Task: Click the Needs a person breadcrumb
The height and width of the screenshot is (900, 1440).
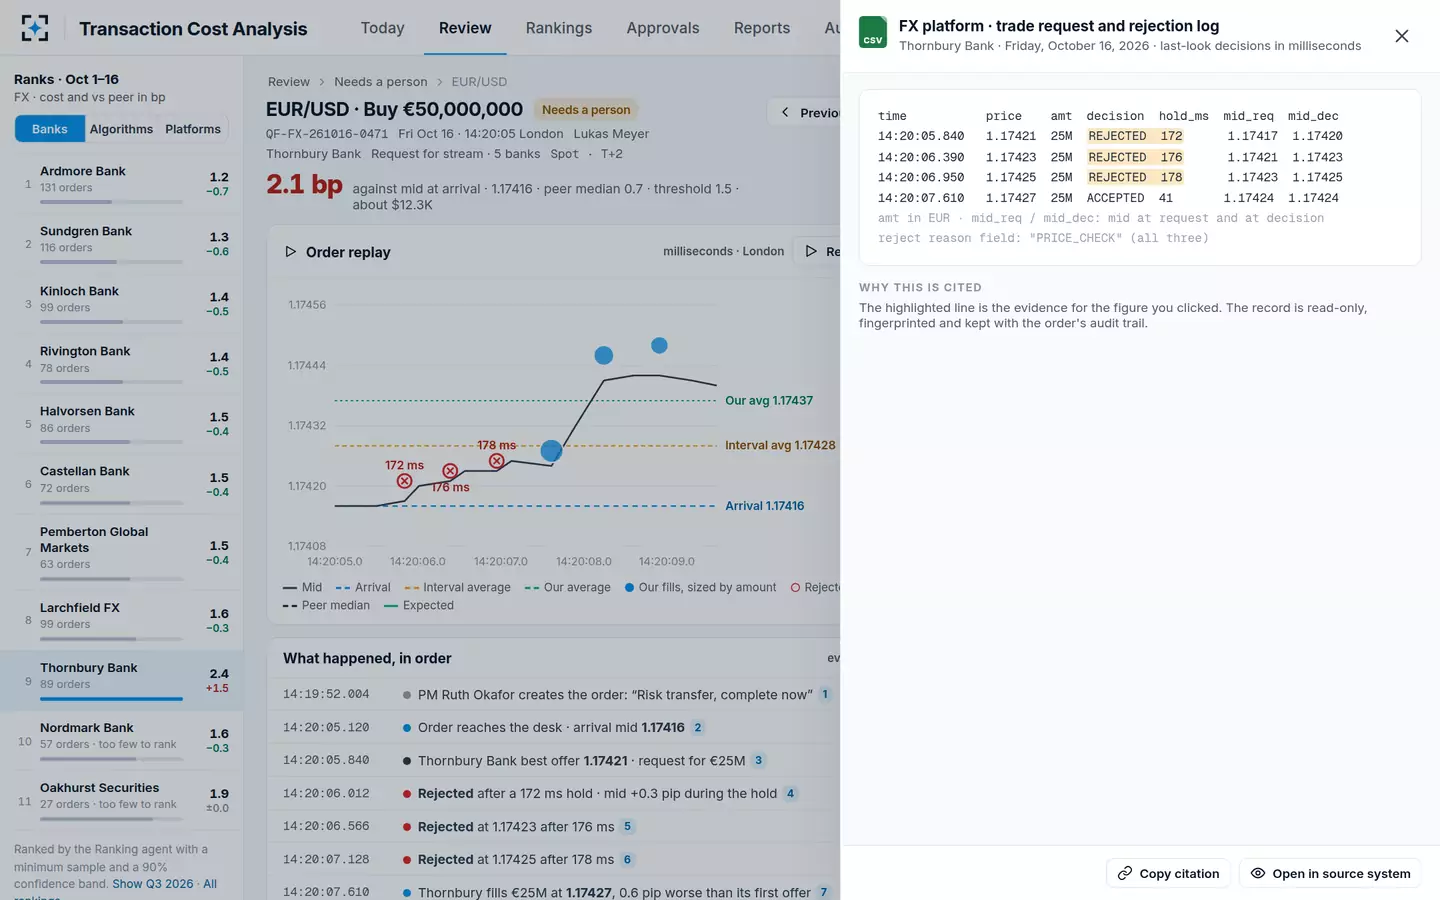Action: coord(380,82)
